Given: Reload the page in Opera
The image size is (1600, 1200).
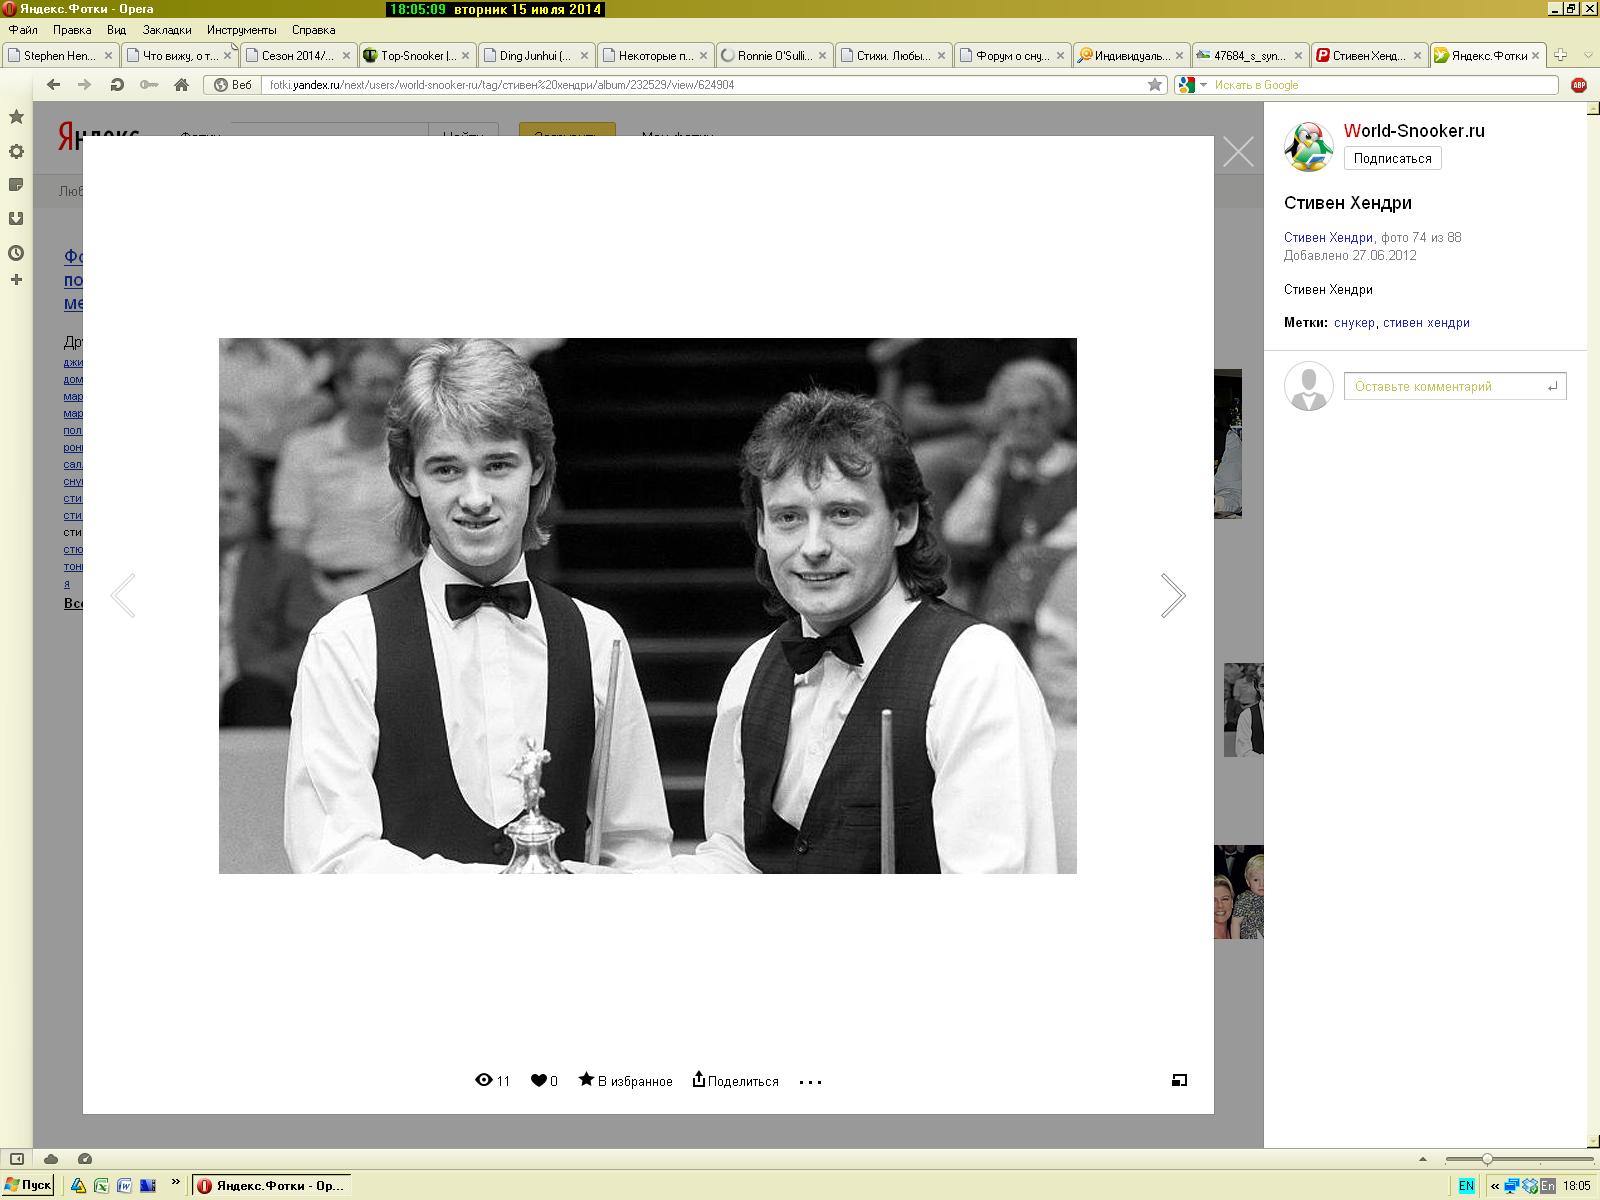Looking at the screenshot, I should pos(117,85).
